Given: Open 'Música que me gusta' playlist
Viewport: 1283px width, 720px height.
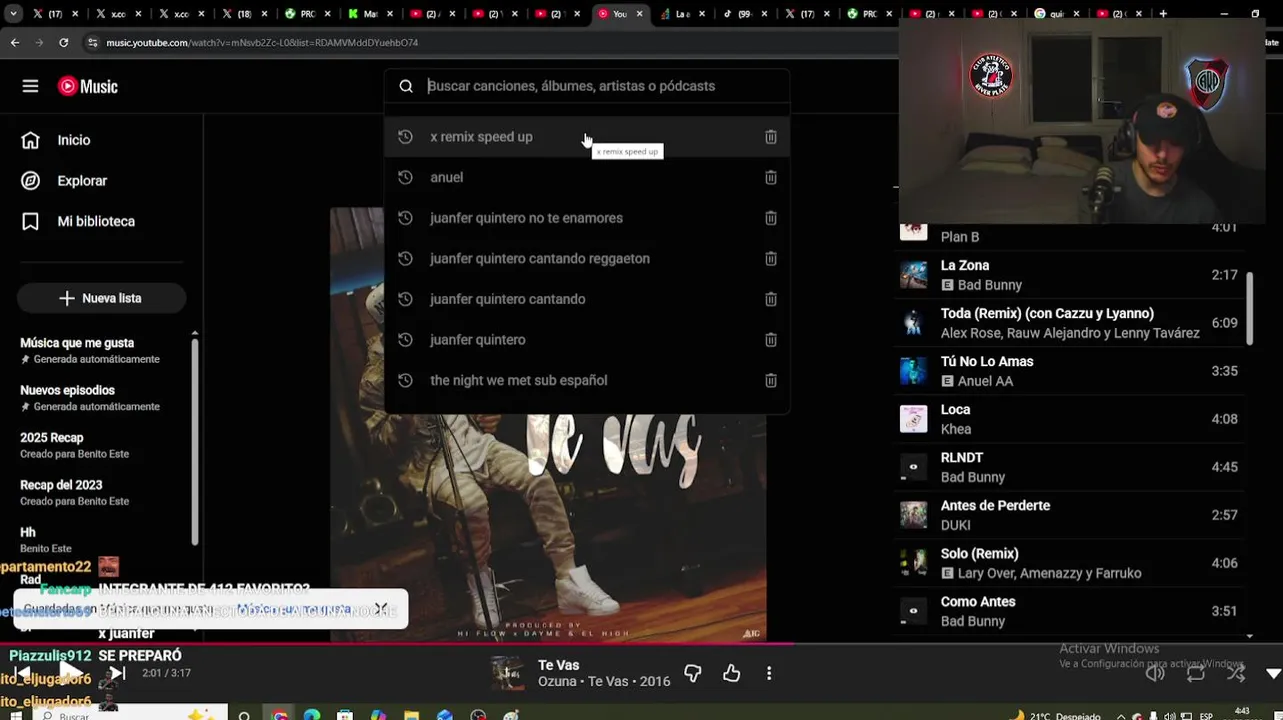Looking at the screenshot, I should coord(98,350).
